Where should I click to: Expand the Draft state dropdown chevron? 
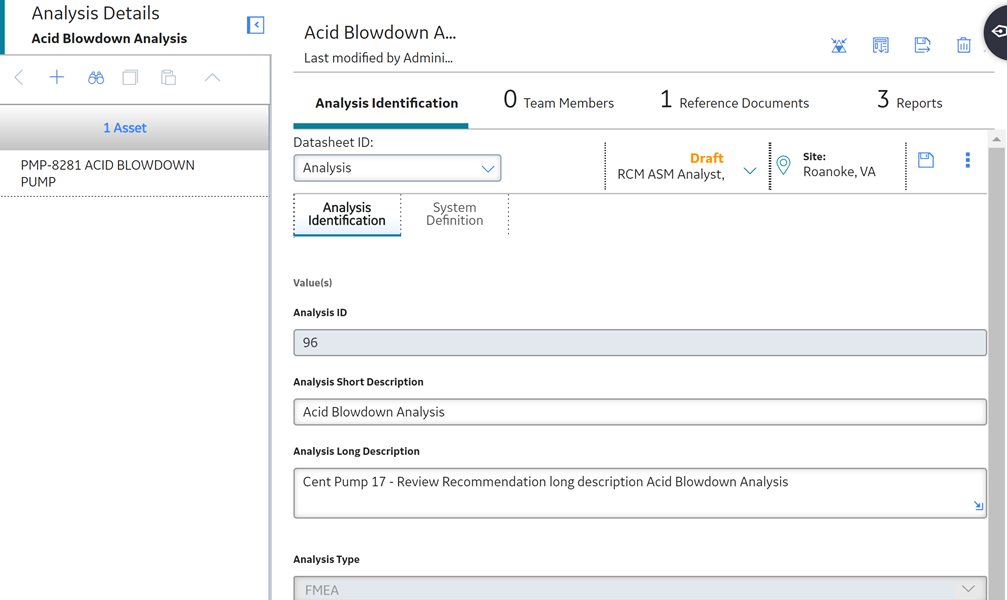pos(749,171)
